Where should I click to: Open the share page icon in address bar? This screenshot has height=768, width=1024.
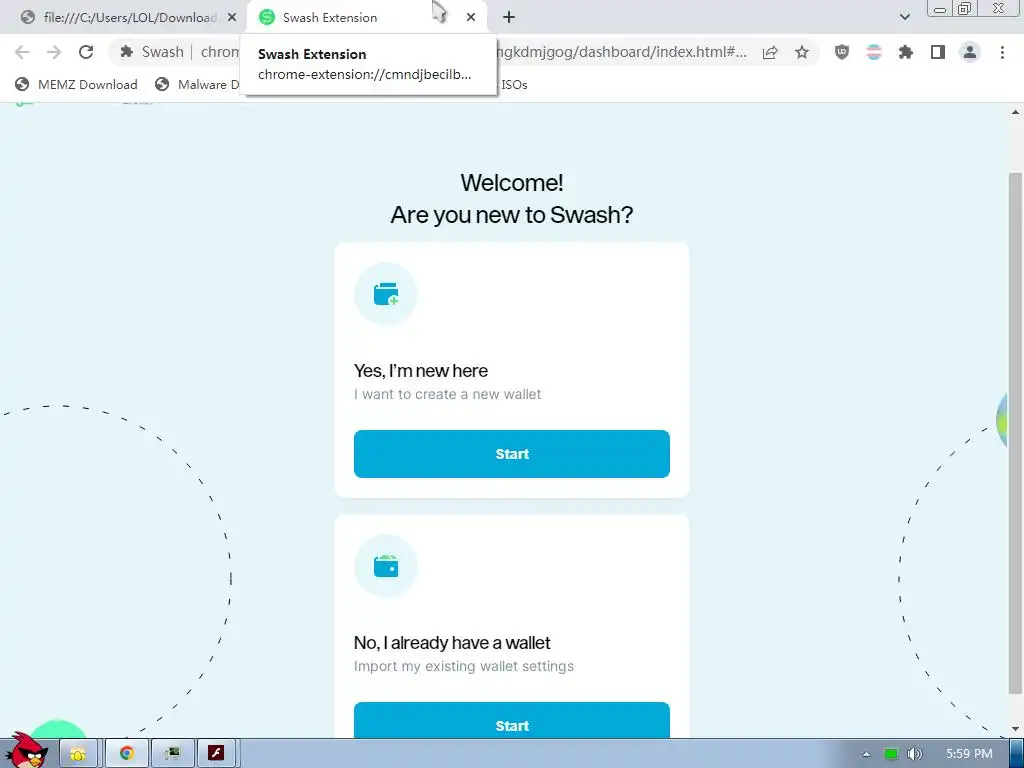pyautogui.click(x=770, y=52)
